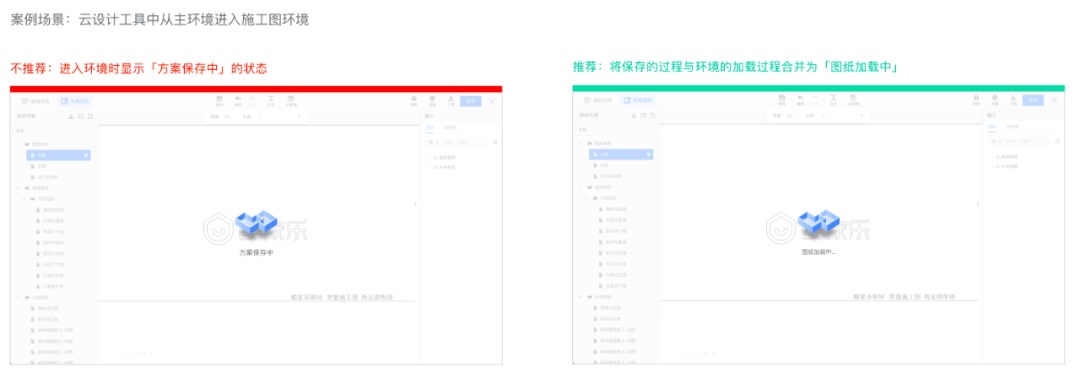Click list-view icon beside search in not-recommended example
This screenshot has width=1080, height=384.
(x=495, y=142)
